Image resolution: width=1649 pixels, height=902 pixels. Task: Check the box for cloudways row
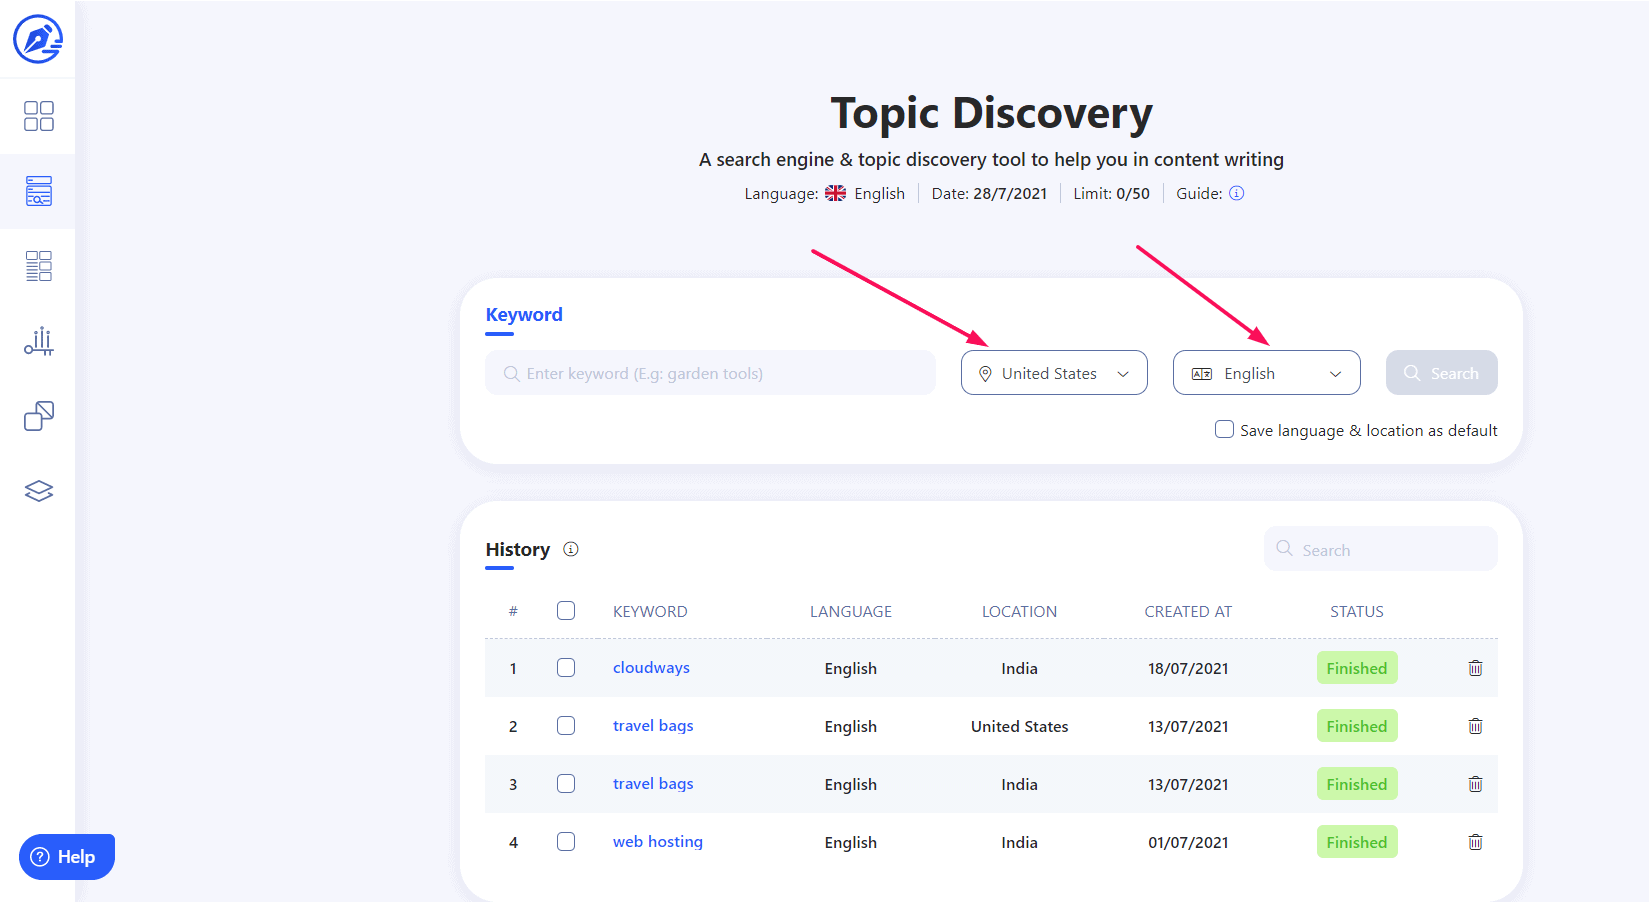566,668
